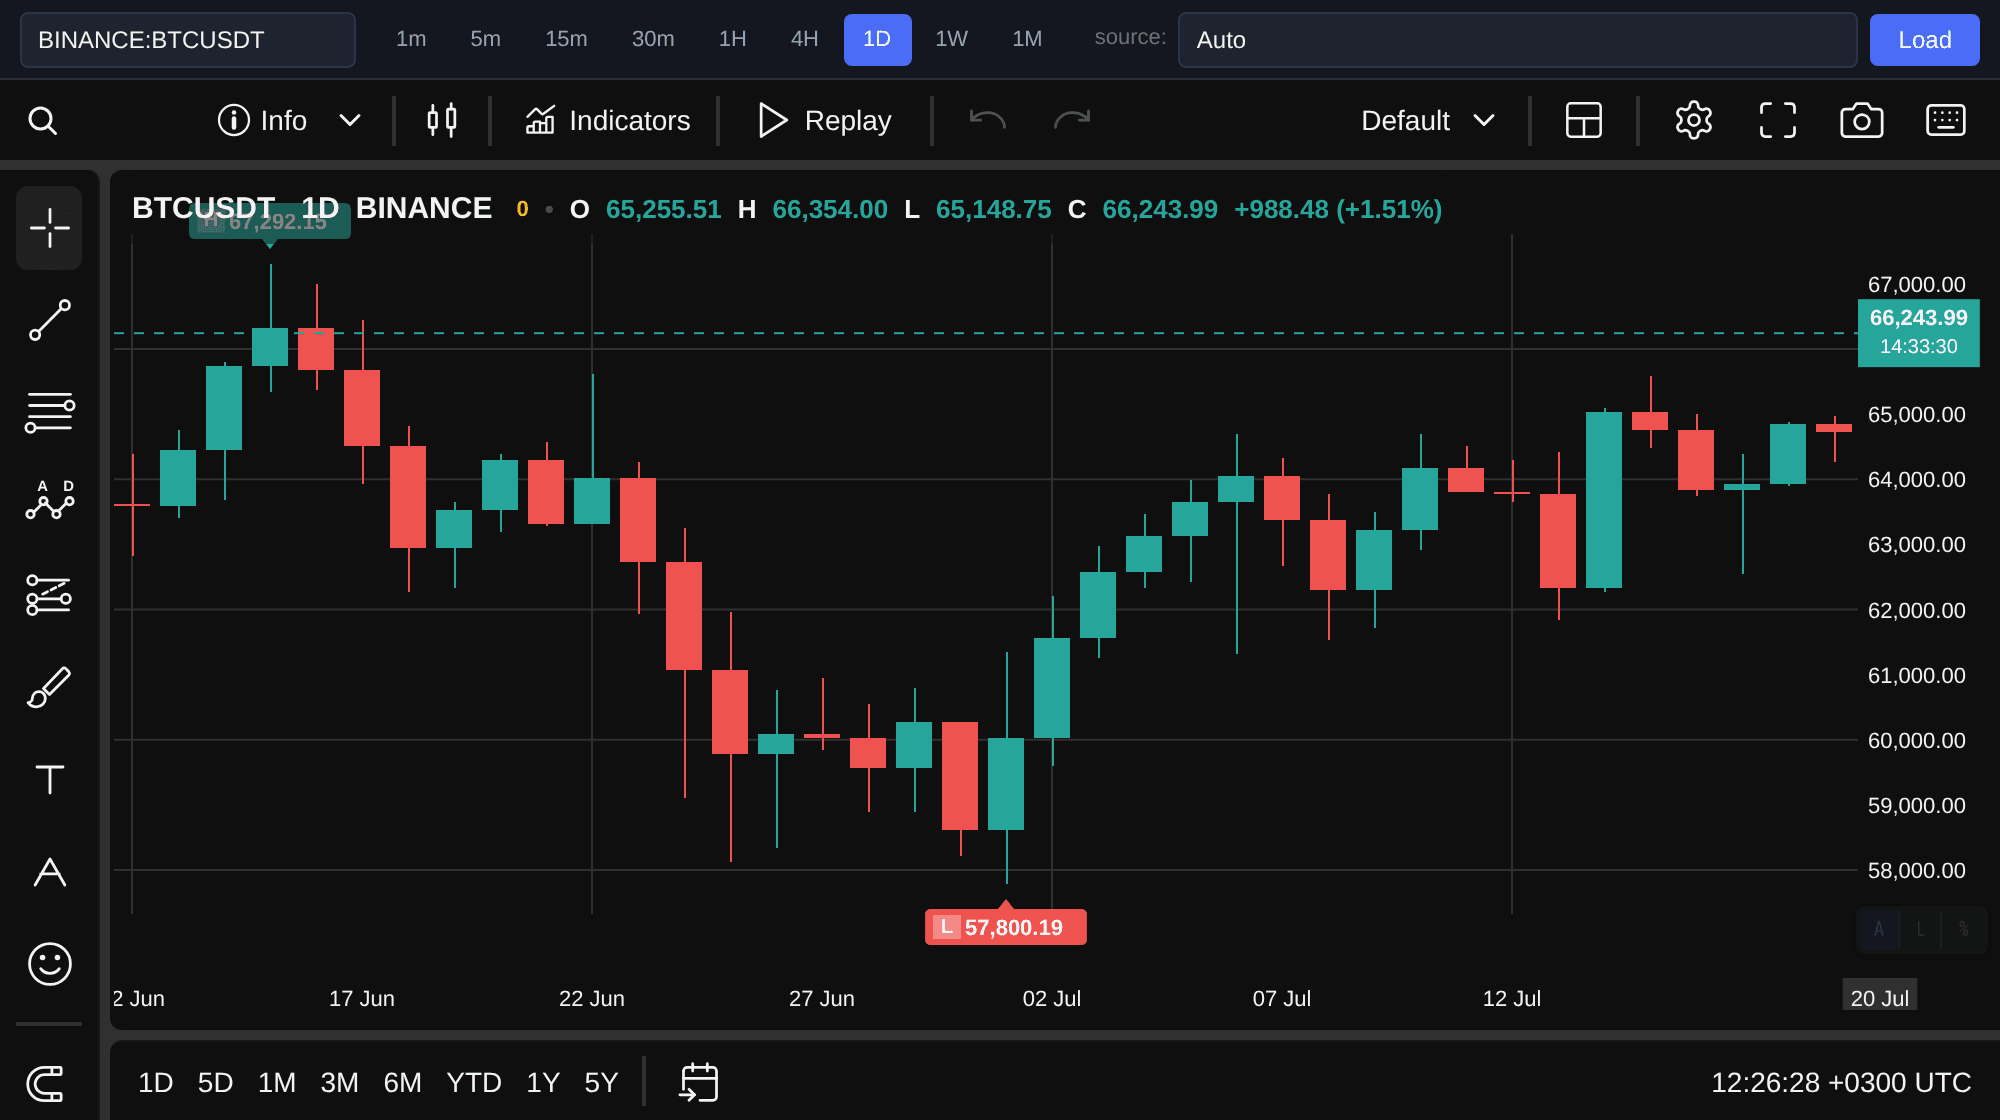2000x1120 pixels.
Task: Select the brush drawing tool
Action: click(49, 687)
